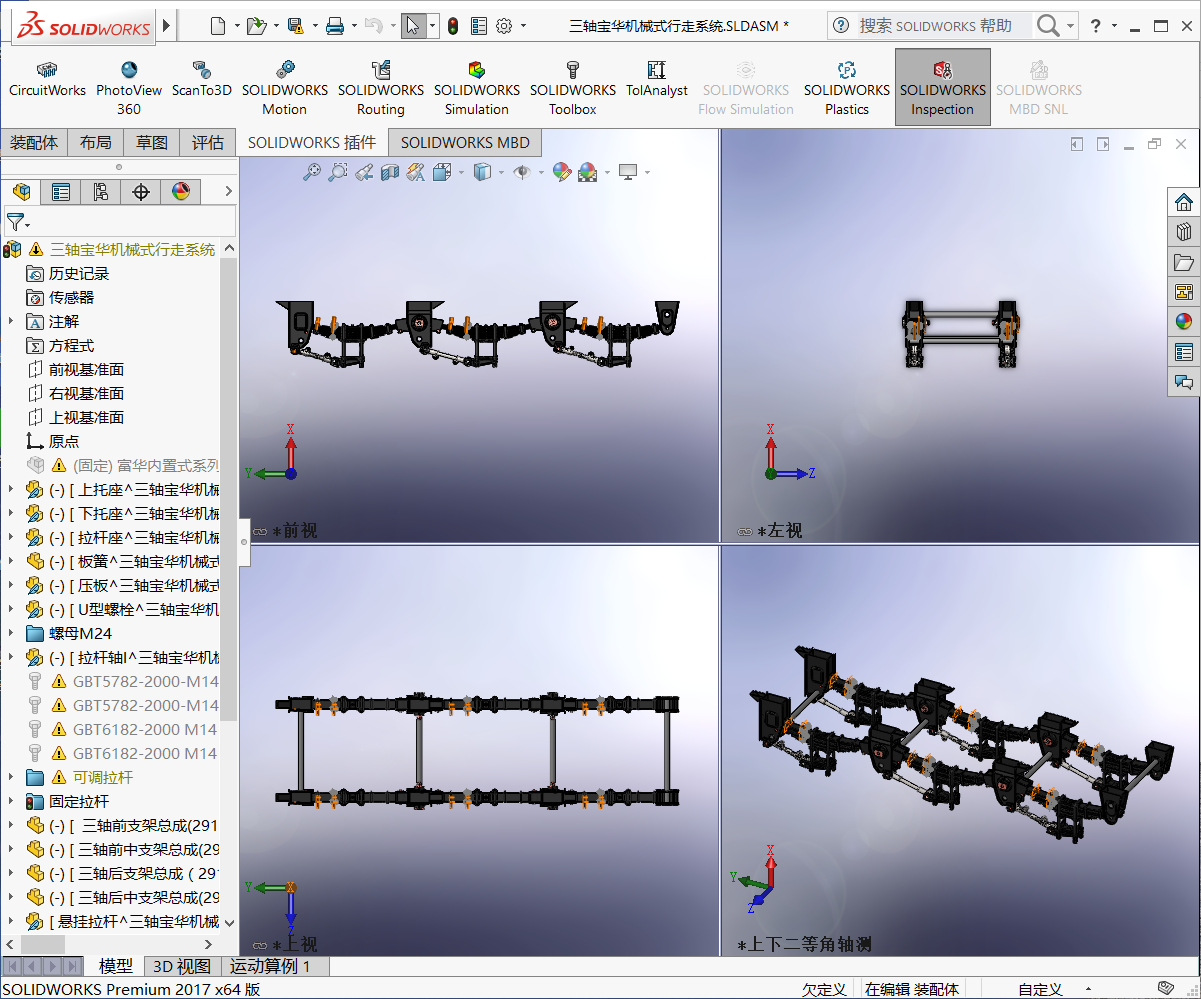The height and width of the screenshot is (999, 1201).
Task: Click the Edit Appearance icon
Action: (561, 172)
